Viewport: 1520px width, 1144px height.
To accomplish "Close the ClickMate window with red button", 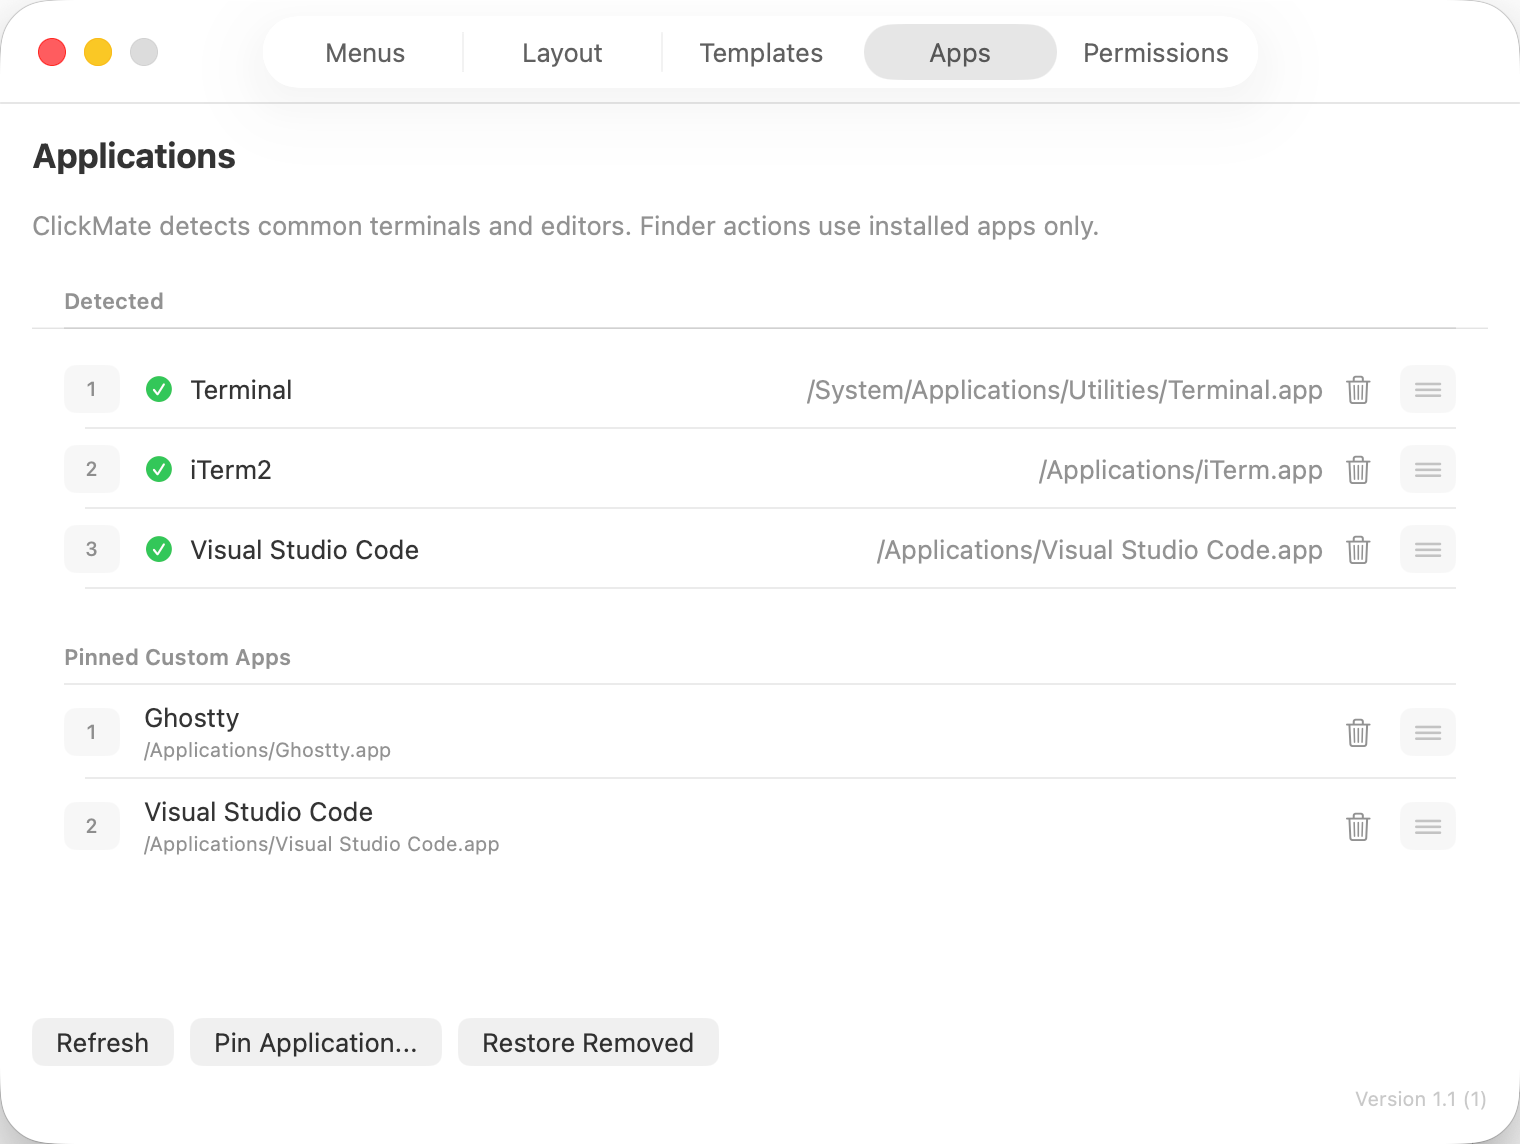I will (x=52, y=52).
